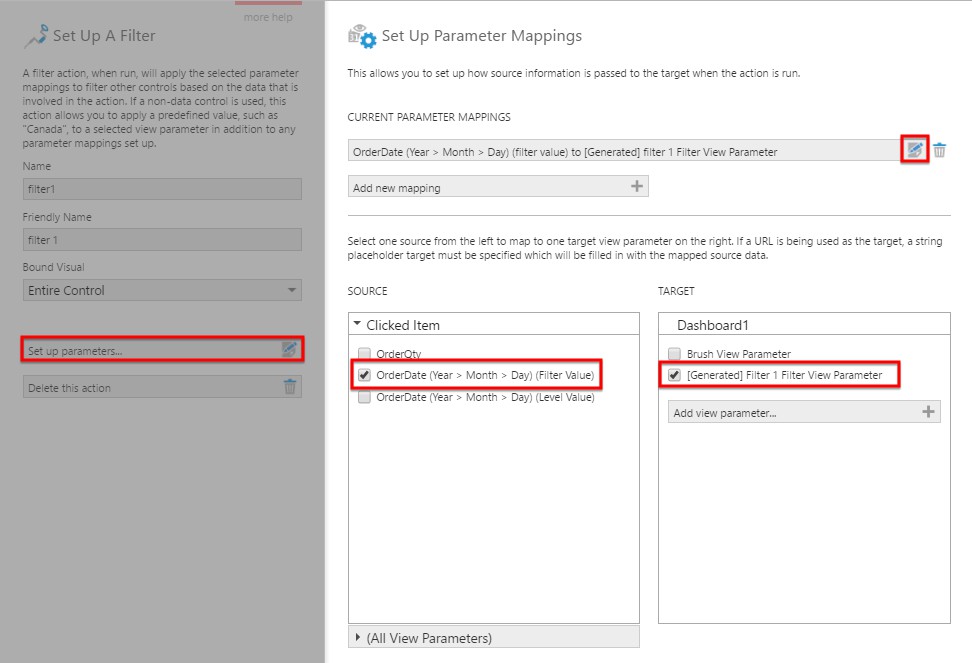Click the pencil icon to edit the OrderDate mapping
The width and height of the screenshot is (972, 663).
(x=915, y=150)
